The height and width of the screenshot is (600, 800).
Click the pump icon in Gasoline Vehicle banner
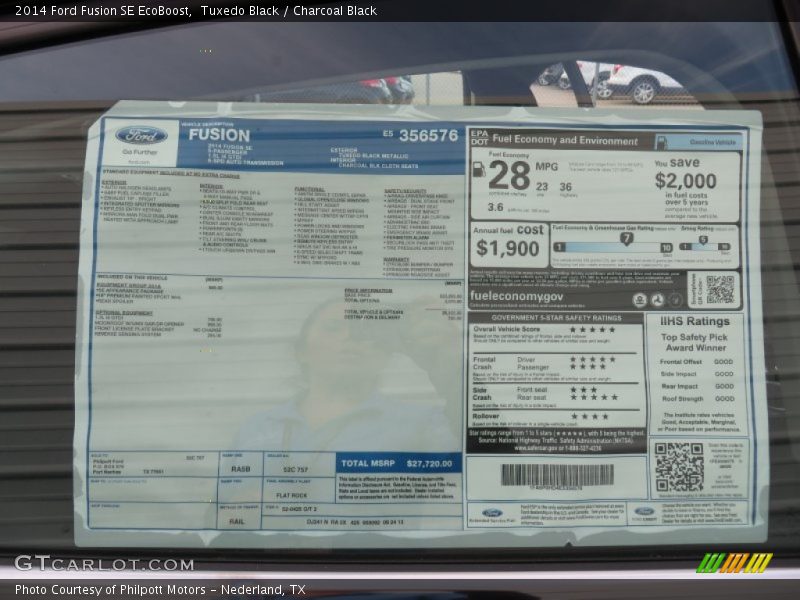point(661,141)
